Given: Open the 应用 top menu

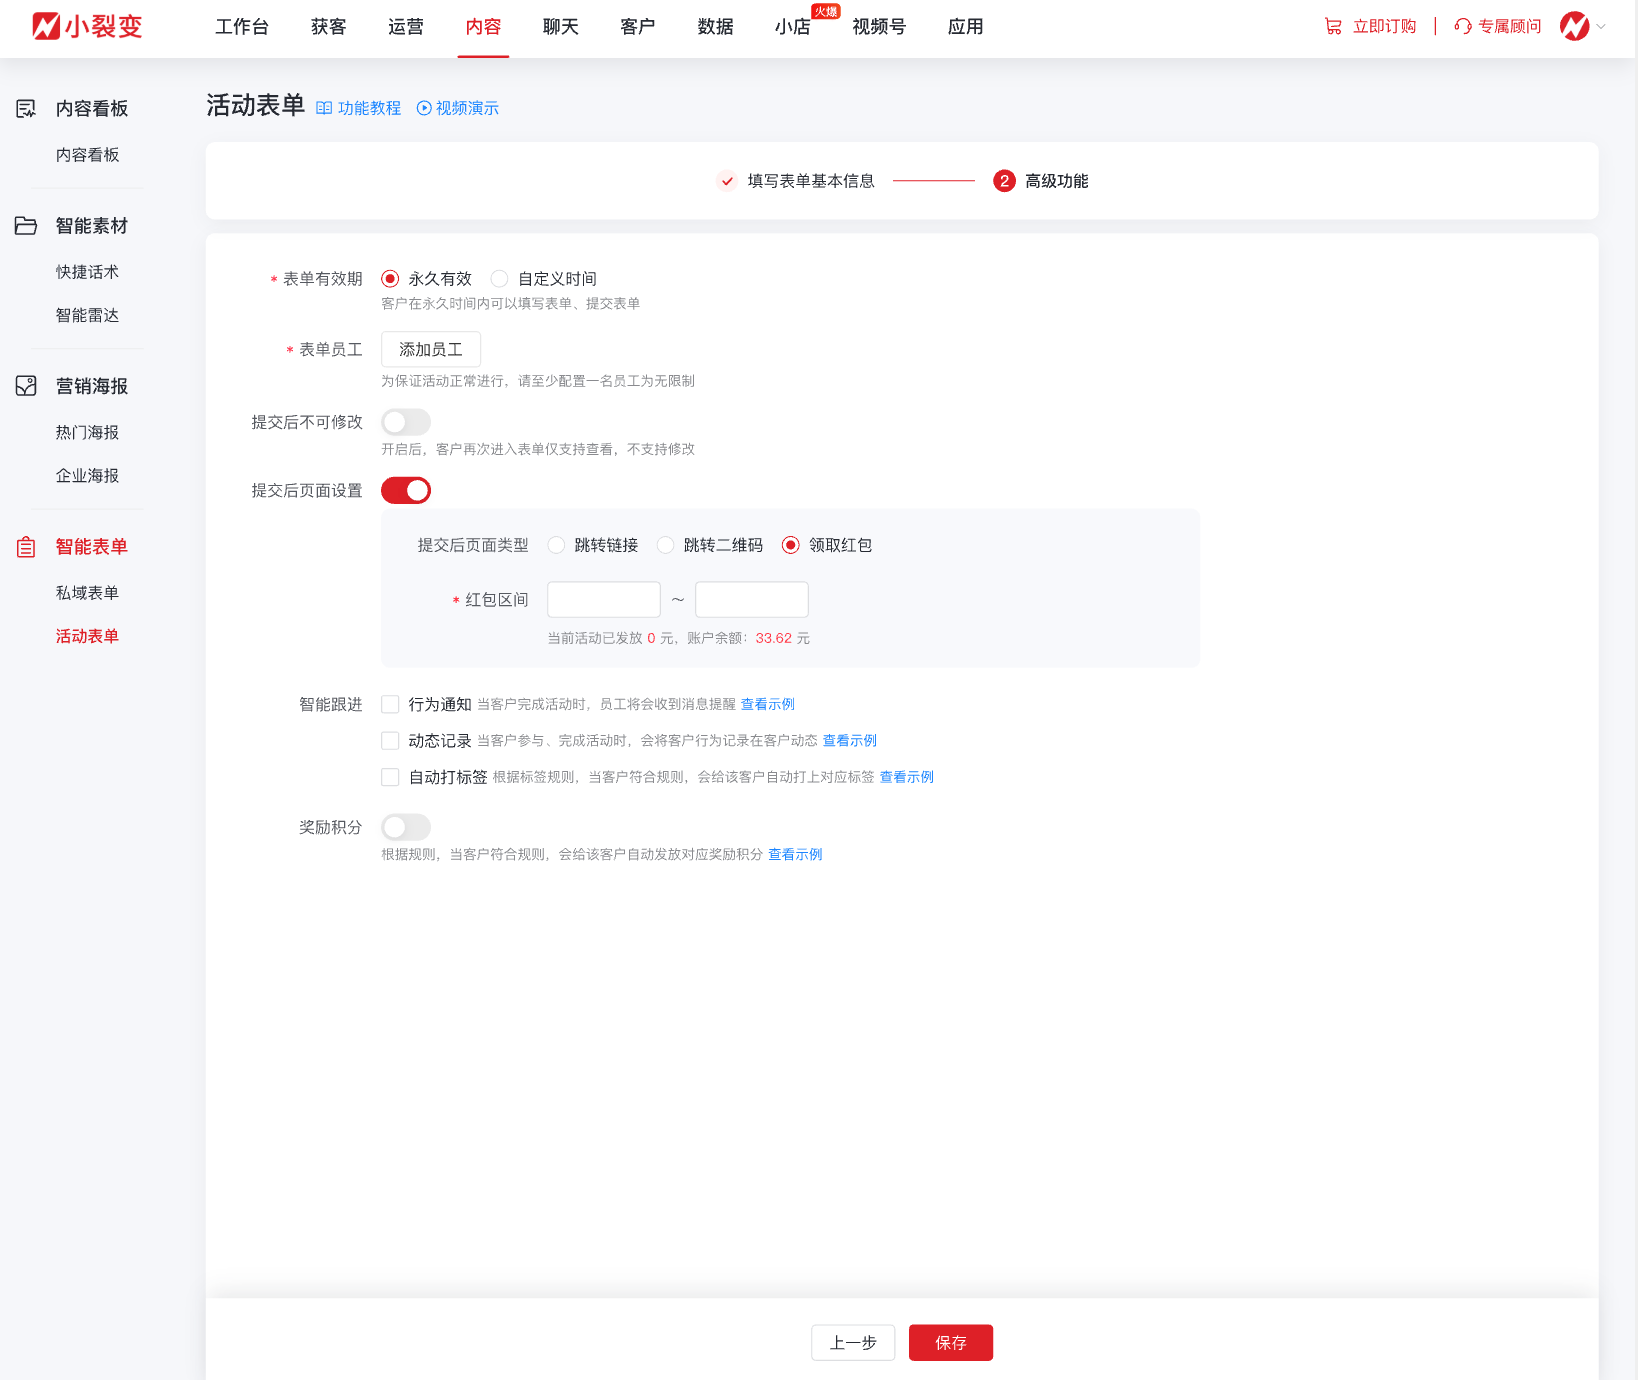Looking at the screenshot, I should coord(966,27).
